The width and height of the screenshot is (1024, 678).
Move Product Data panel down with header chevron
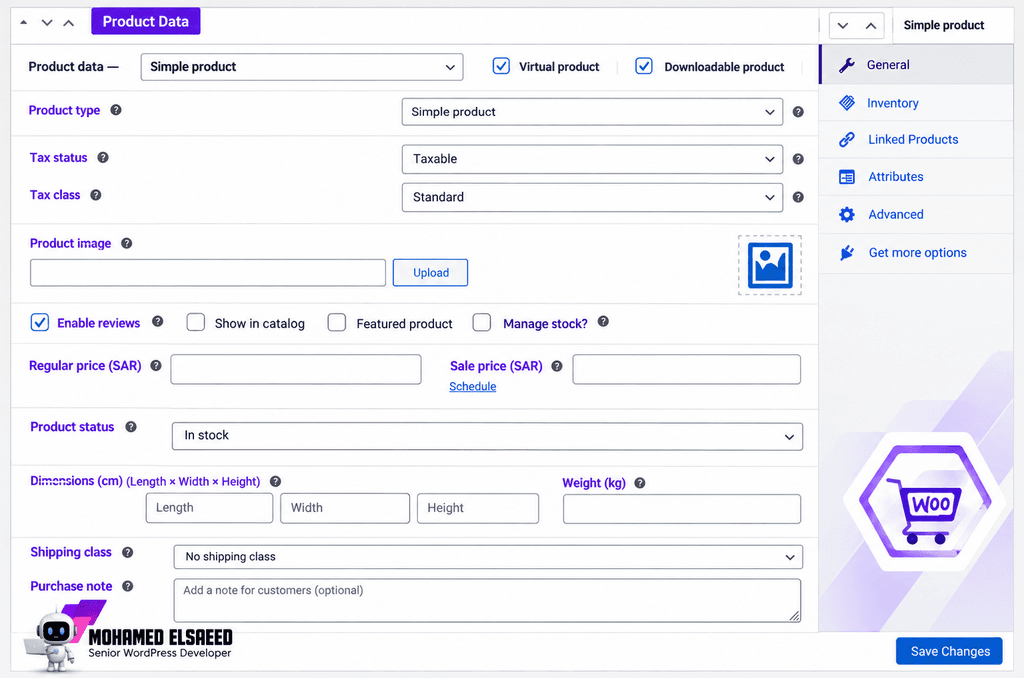pos(47,22)
